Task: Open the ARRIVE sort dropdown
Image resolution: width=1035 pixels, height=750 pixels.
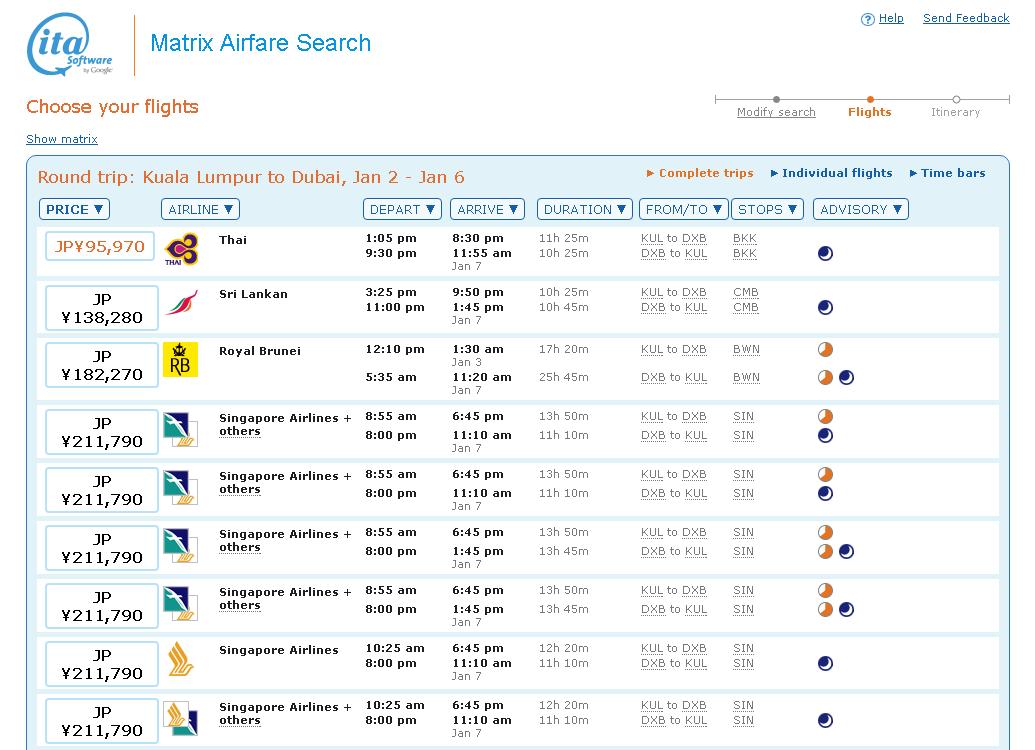Action: click(487, 209)
